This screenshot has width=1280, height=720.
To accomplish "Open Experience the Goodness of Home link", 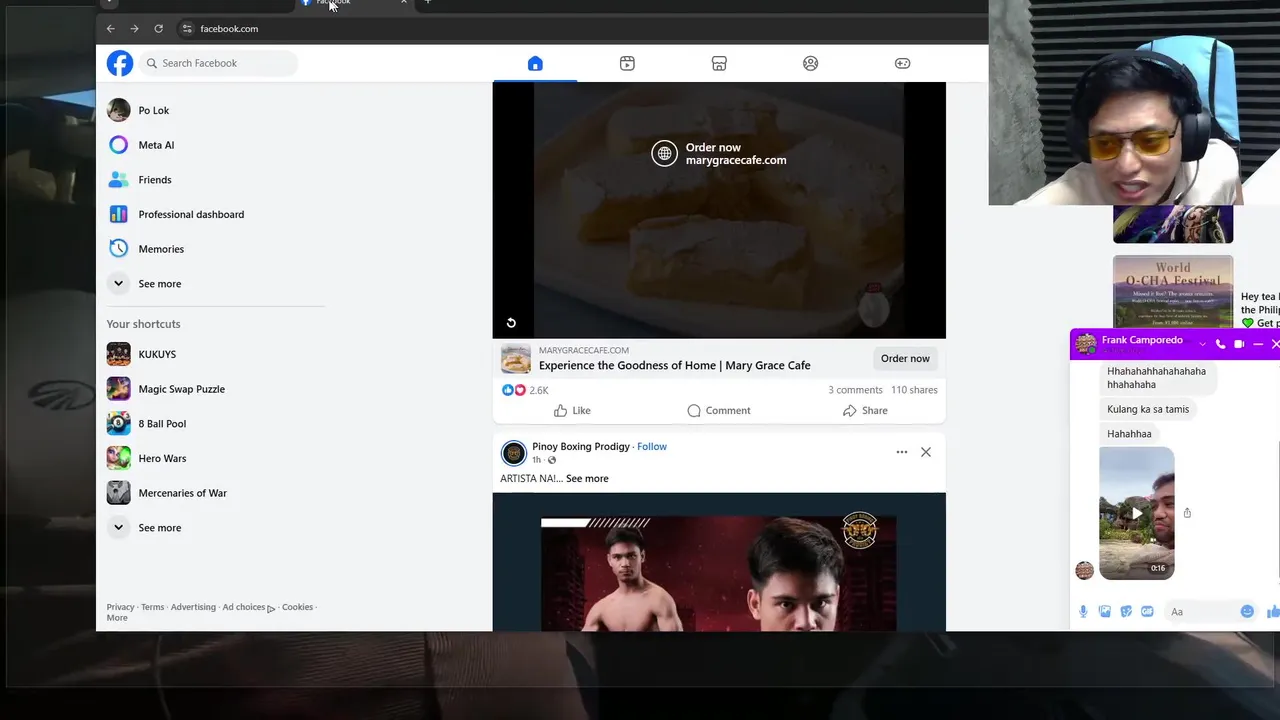I will (675, 365).
